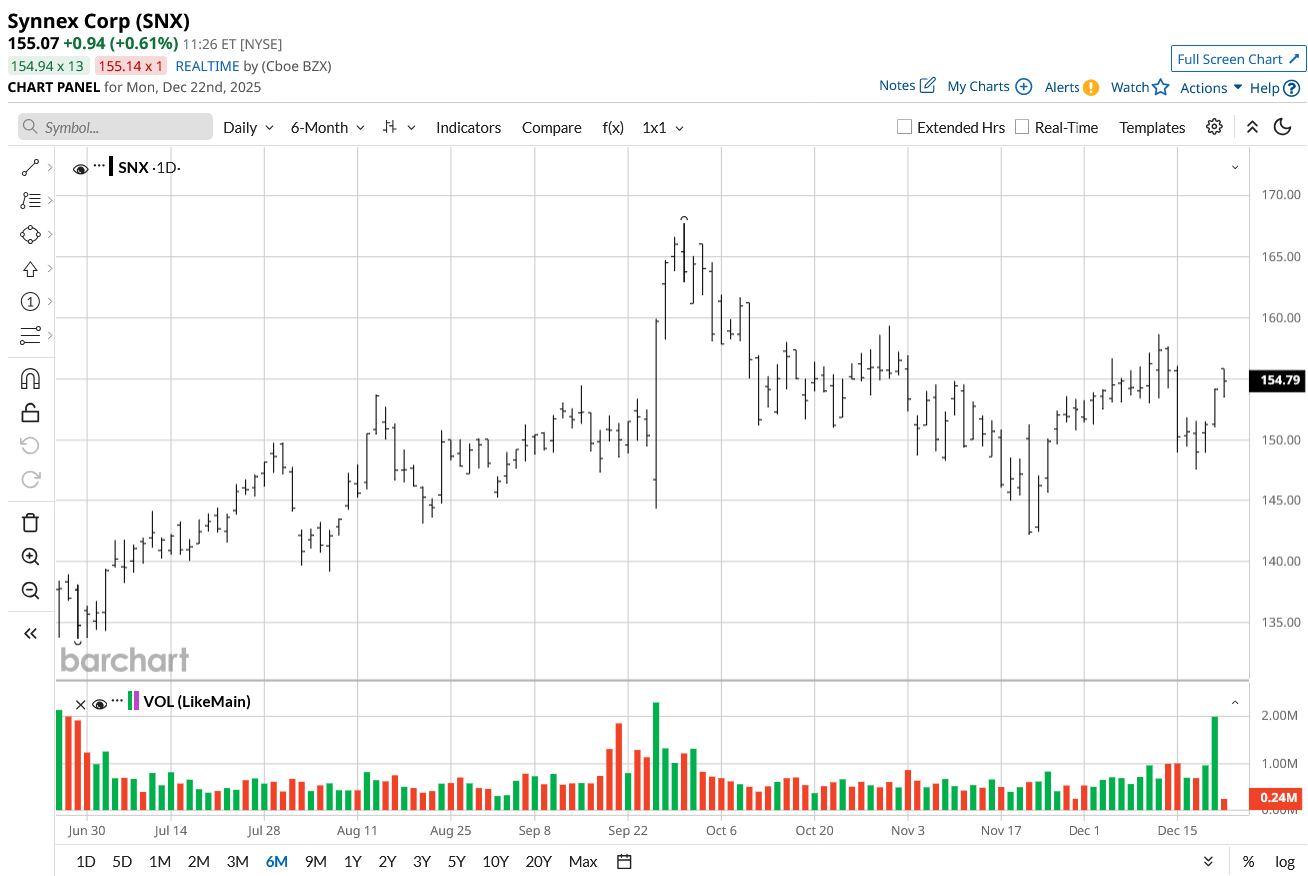The height and width of the screenshot is (876, 1308).
Task: Toggle VOL indicator visibility eye
Action: pos(99,704)
